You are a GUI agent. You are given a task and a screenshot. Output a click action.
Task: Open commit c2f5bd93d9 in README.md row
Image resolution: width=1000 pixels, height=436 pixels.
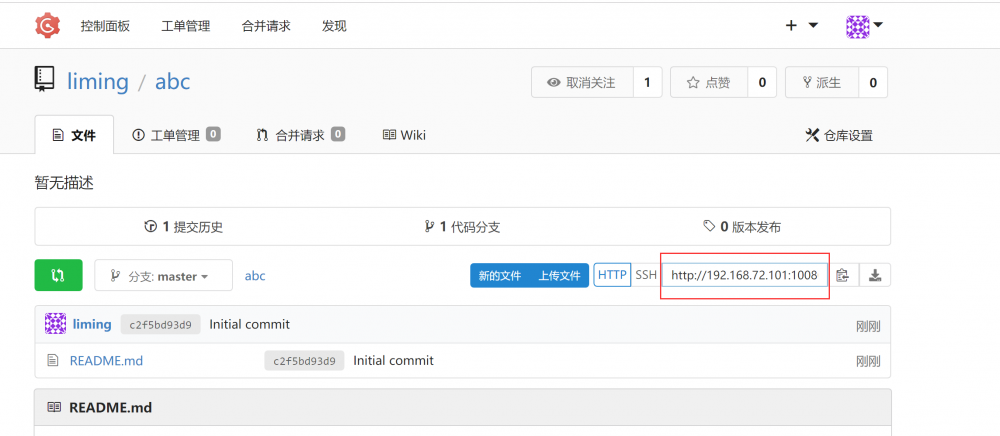click(304, 361)
